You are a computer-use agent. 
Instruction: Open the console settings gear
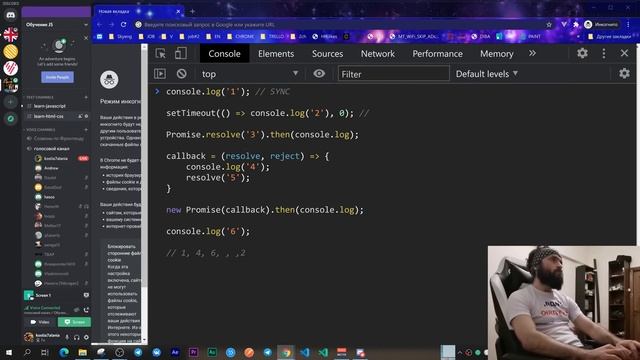tap(624, 73)
